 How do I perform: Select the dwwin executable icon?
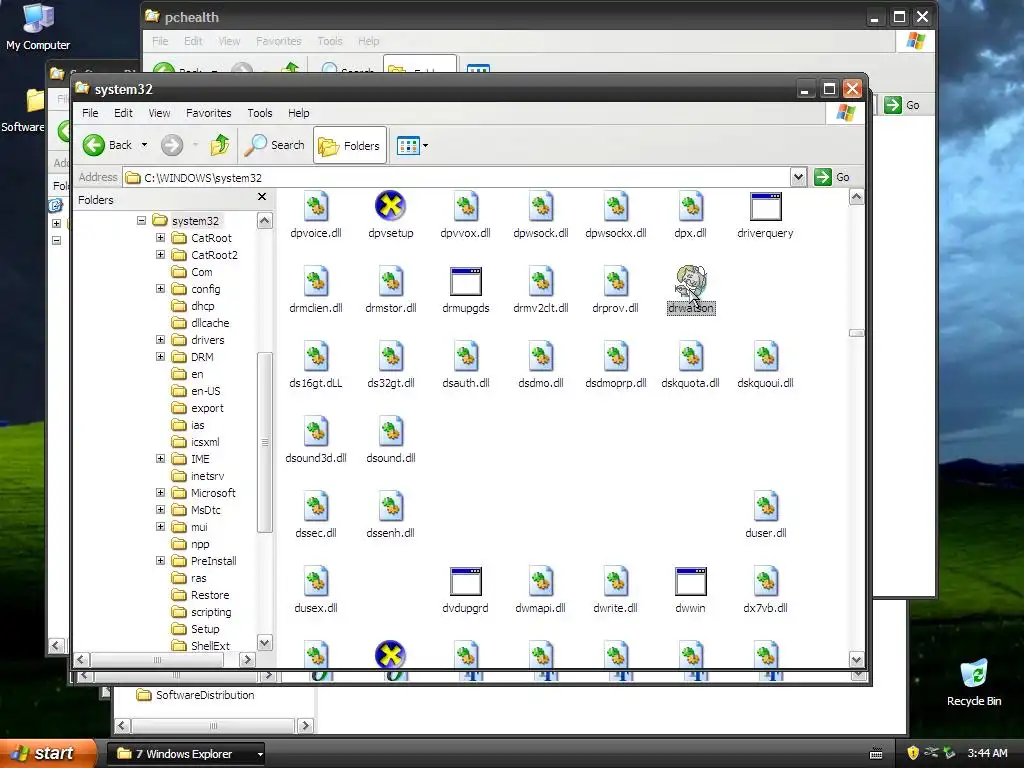[690, 582]
